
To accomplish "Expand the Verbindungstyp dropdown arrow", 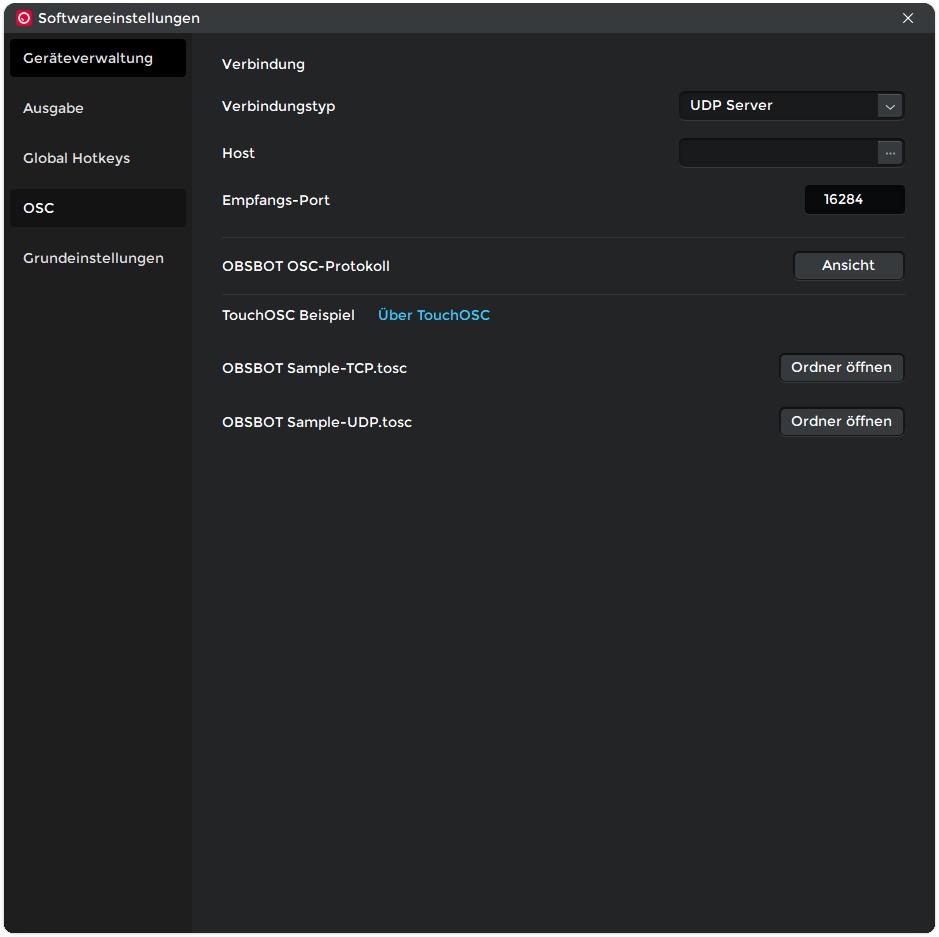I will pos(890,106).
